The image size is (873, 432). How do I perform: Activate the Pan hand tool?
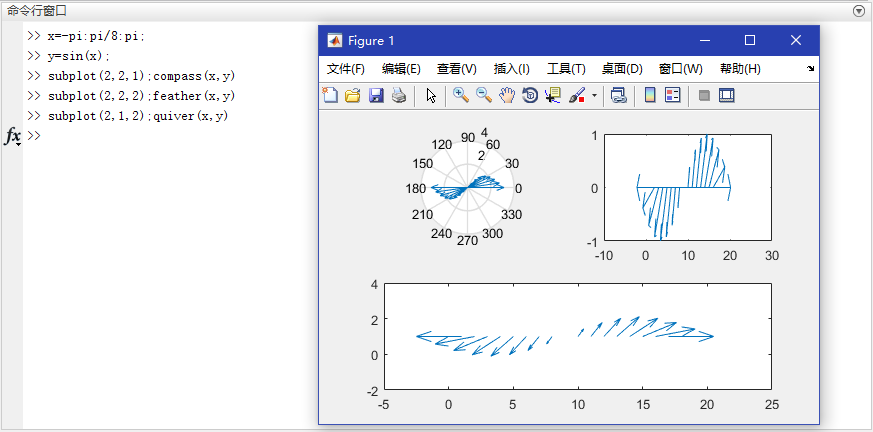tap(507, 96)
